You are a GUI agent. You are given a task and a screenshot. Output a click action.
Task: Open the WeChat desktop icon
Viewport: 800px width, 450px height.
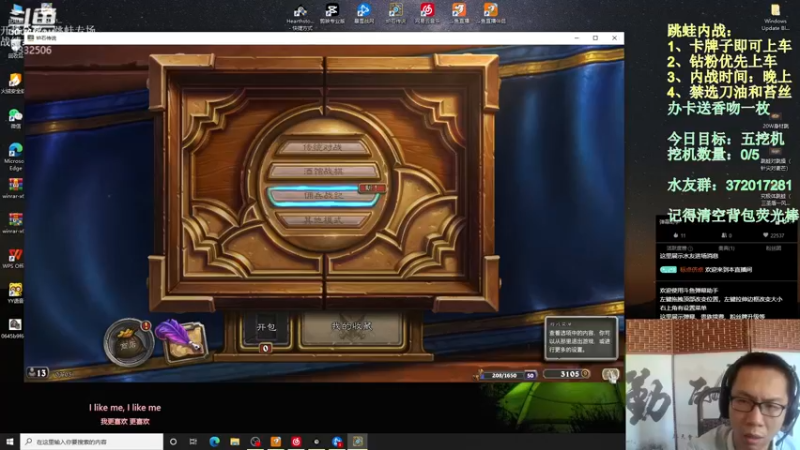[x=14, y=119]
